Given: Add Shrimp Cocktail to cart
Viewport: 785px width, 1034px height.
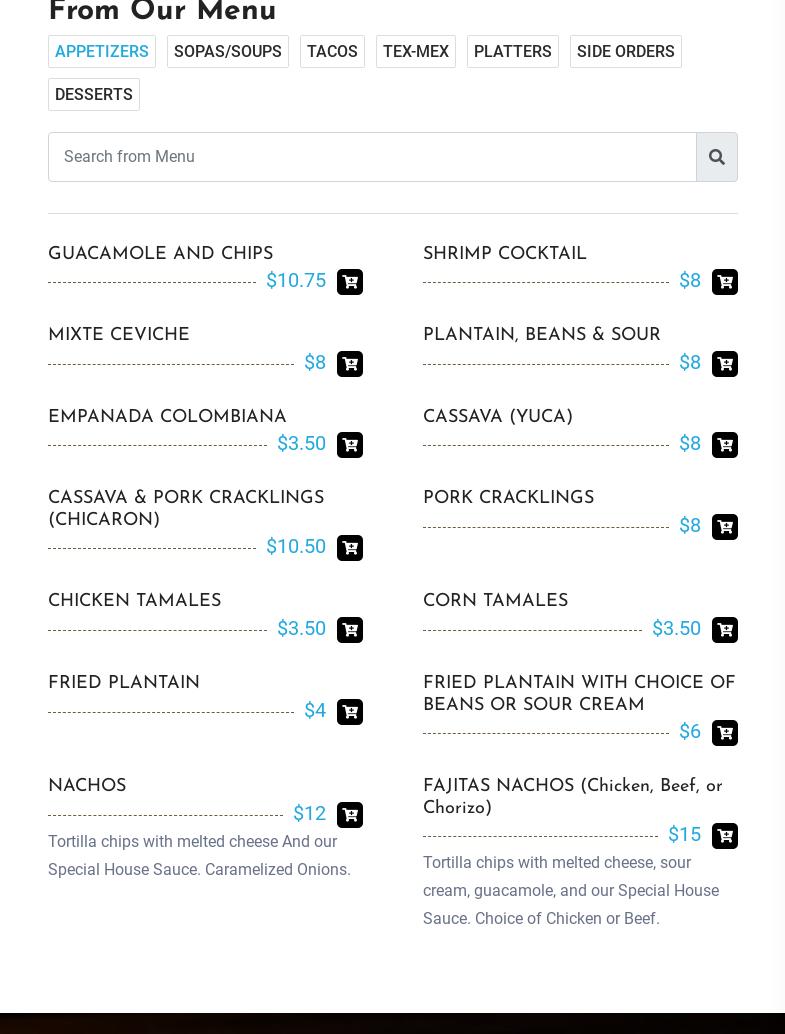Looking at the screenshot, I should pyautogui.click(x=725, y=282).
